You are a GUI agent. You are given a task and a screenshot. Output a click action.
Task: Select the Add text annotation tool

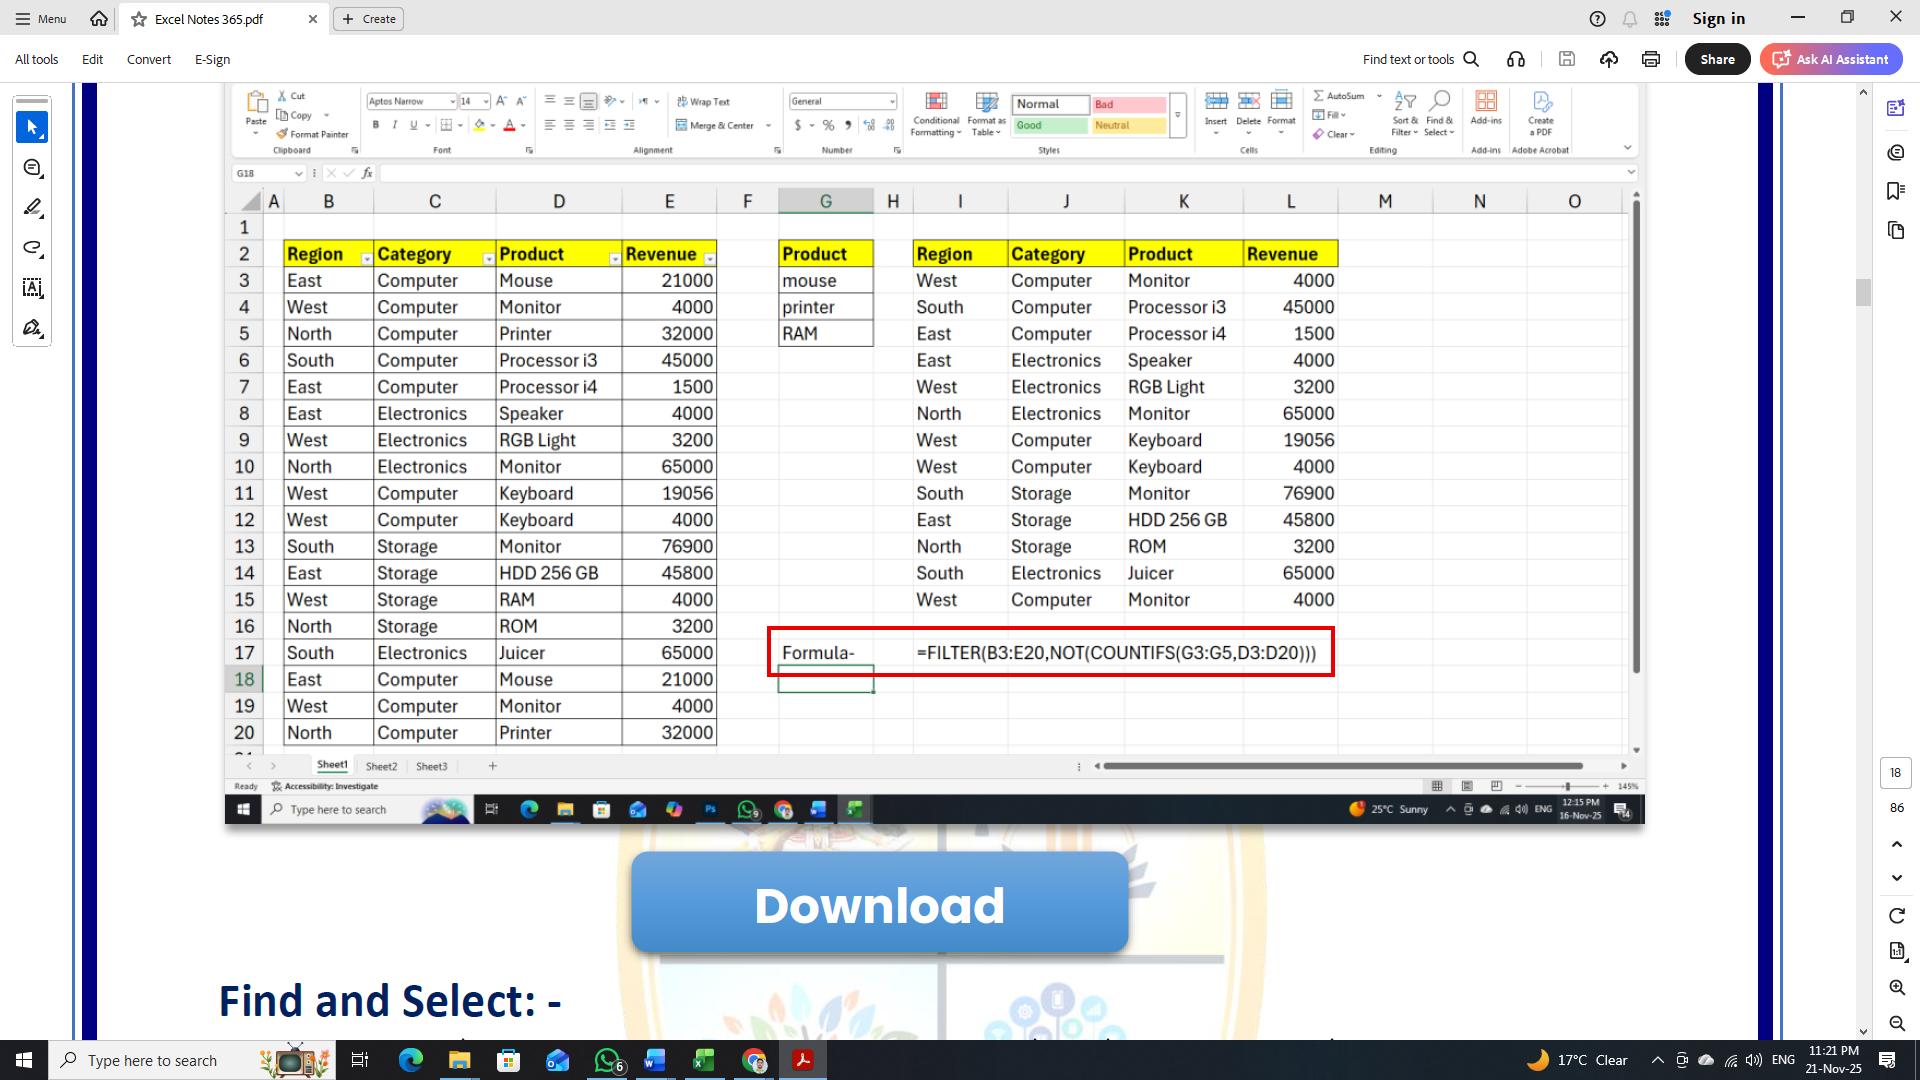click(x=33, y=287)
